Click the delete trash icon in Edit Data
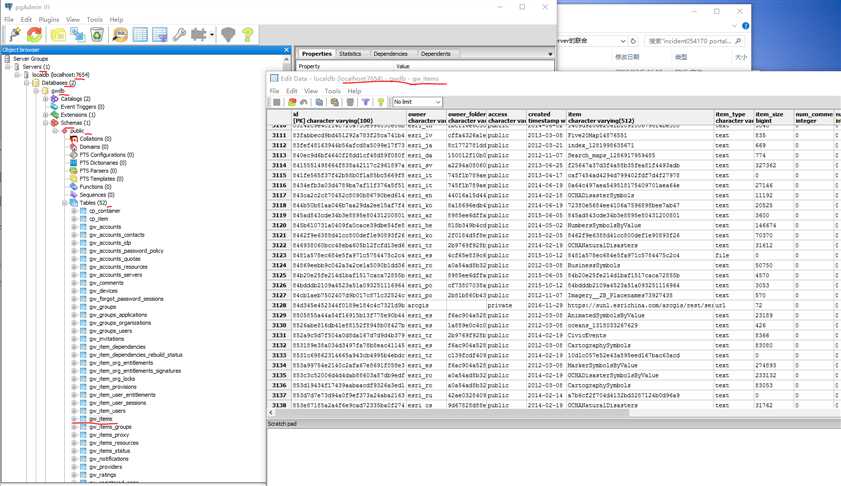The width and height of the screenshot is (841, 486). click(350, 102)
